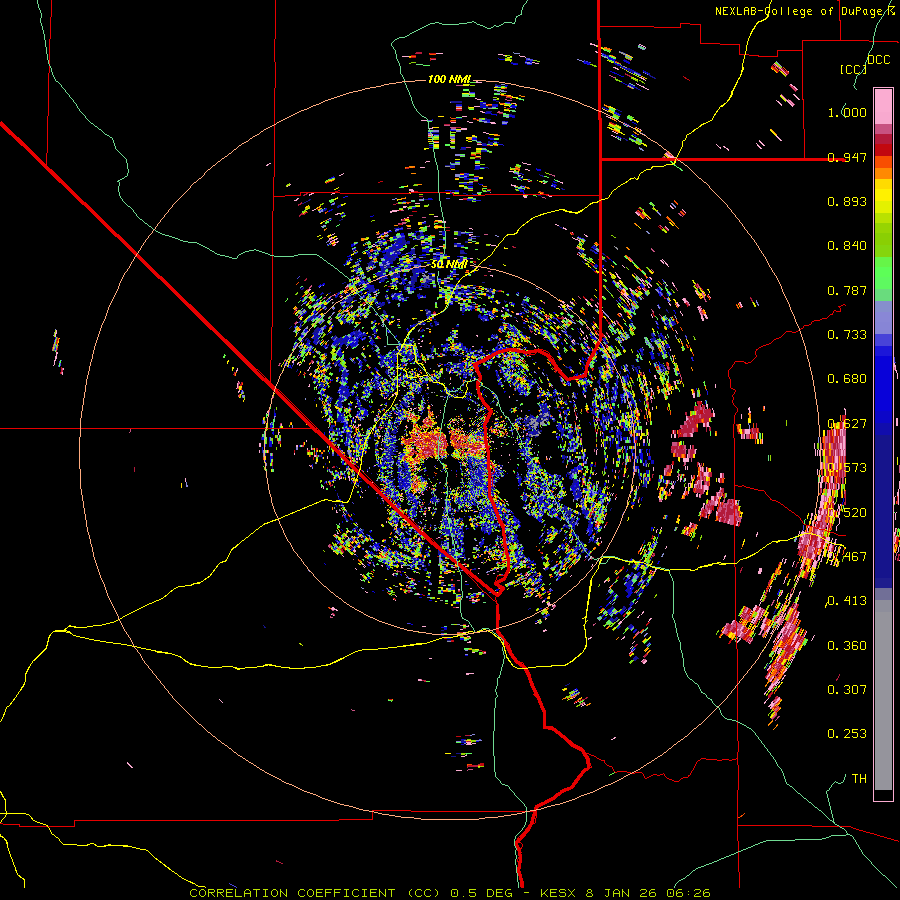Click the gray segment on the color scale
900x900 pixels.
(883, 695)
